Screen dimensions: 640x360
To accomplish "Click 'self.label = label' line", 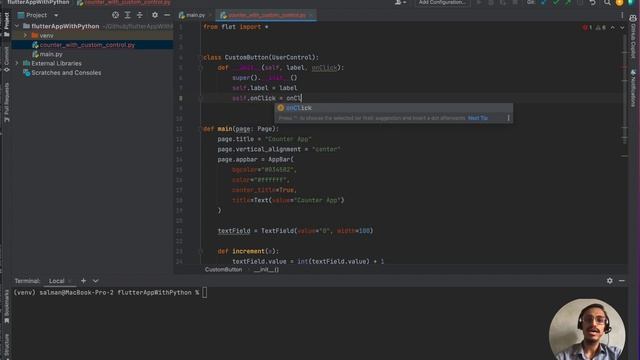I will (x=264, y=88).
